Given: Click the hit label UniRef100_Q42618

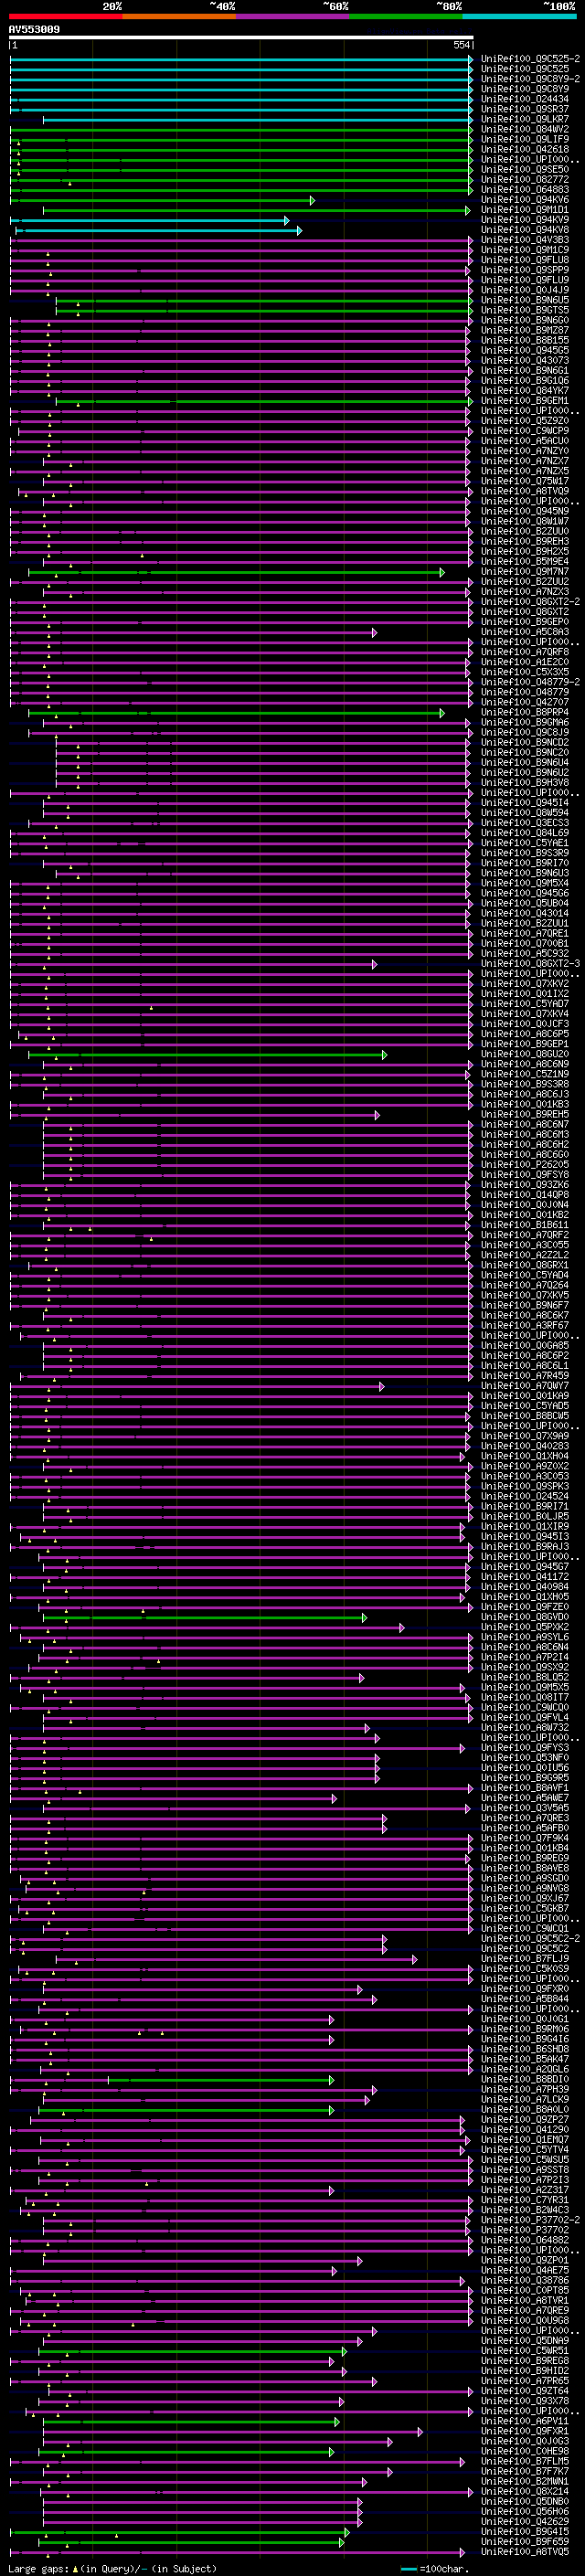Looking at the screenshot, I should click(525, 149).
